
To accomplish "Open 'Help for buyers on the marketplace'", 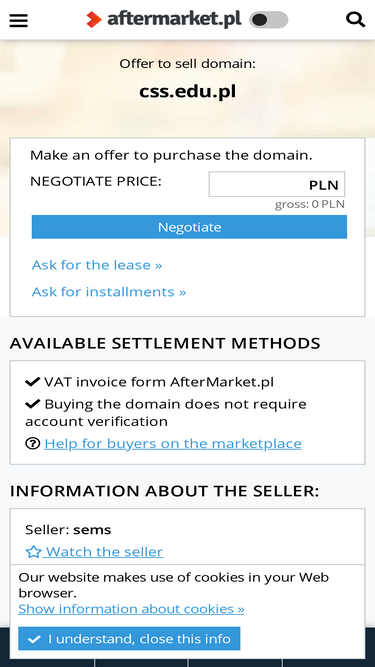I will pyautogui.click(x=173, y=444).
